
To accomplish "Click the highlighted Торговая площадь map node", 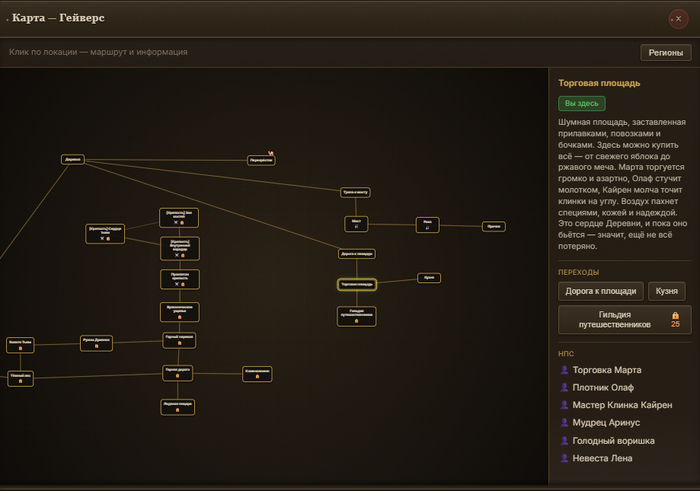I will [x=357, y=284].
